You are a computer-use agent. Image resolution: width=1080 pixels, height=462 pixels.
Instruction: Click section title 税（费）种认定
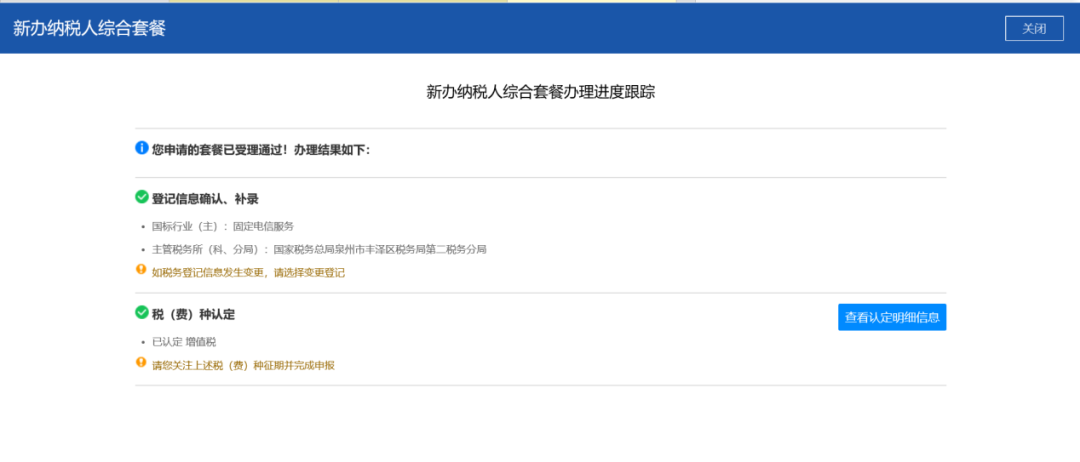coord(194,315)
